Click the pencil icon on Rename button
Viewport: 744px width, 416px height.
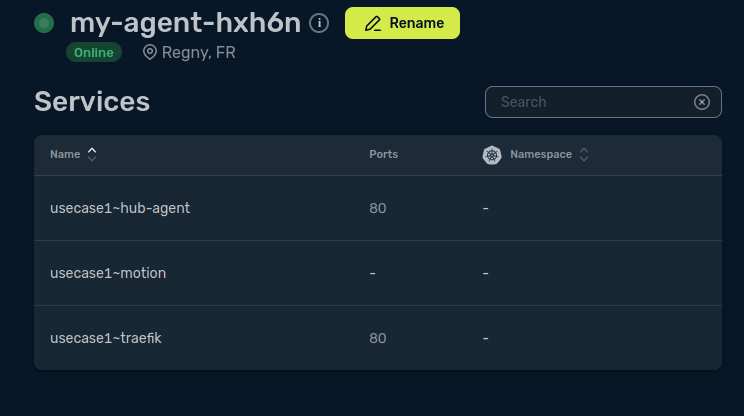click(373, 23)
